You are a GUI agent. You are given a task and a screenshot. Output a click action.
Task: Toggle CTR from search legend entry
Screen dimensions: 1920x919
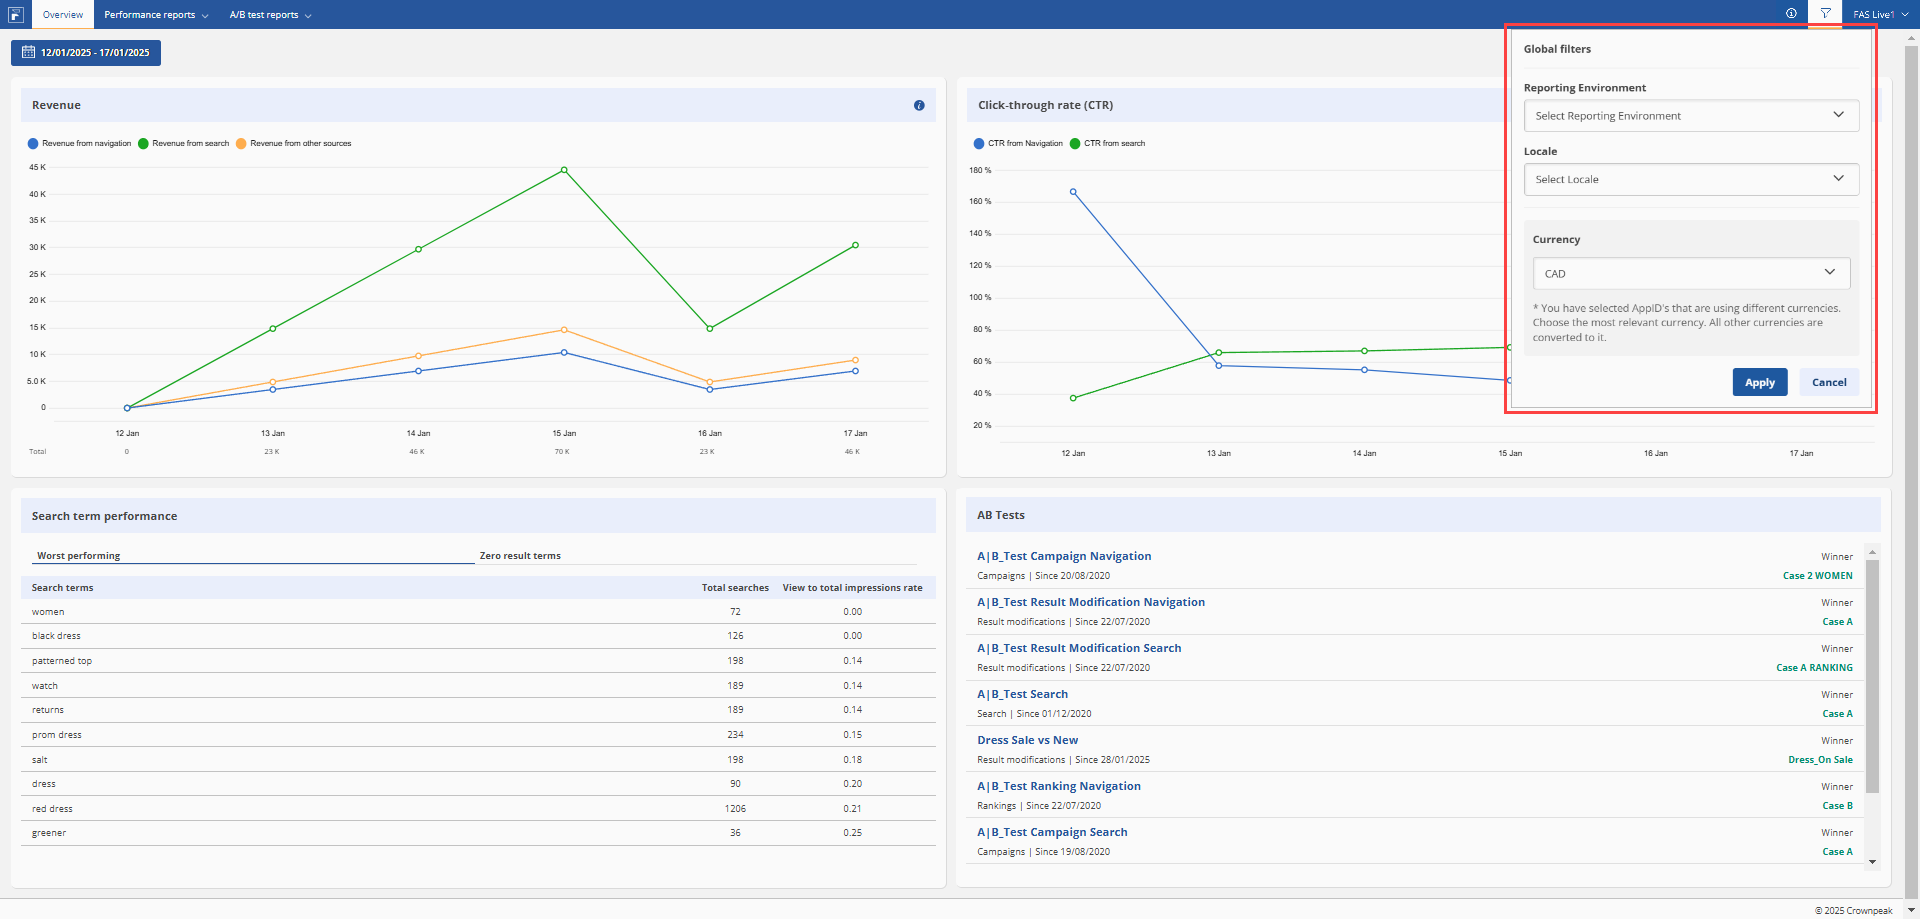click(1107, 144)
